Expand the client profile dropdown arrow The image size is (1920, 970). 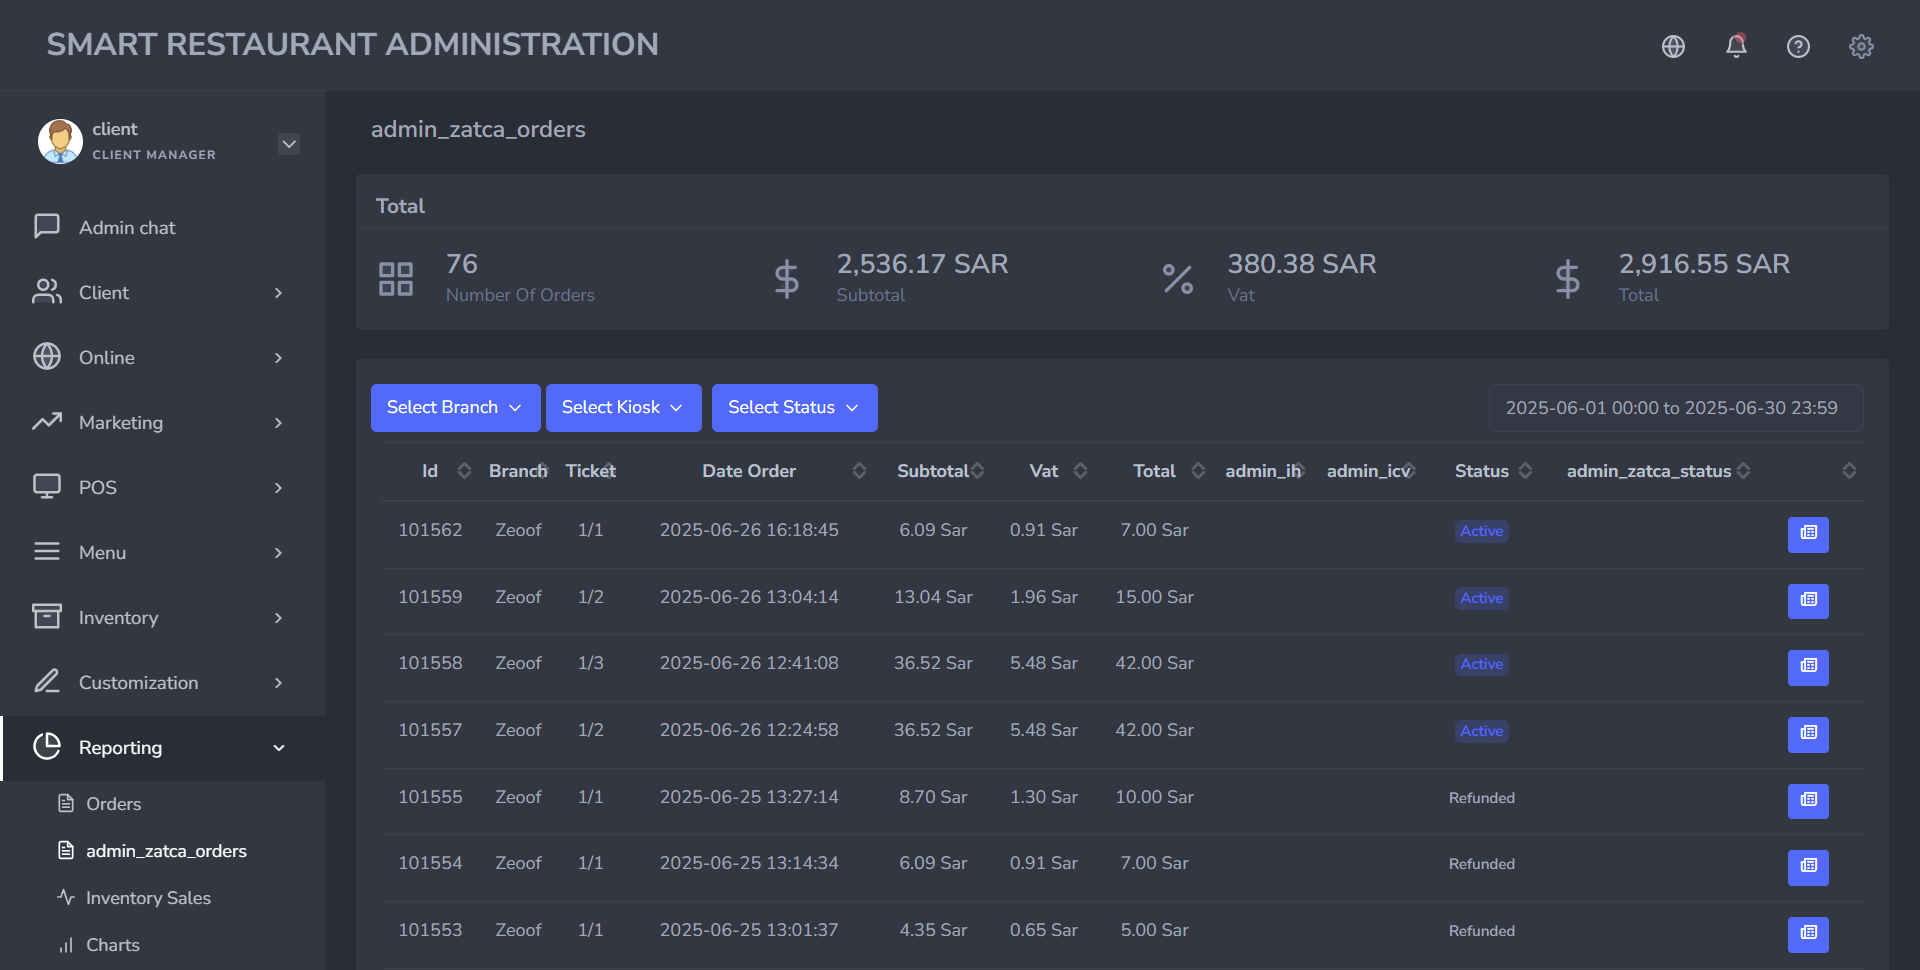point(289,144)
